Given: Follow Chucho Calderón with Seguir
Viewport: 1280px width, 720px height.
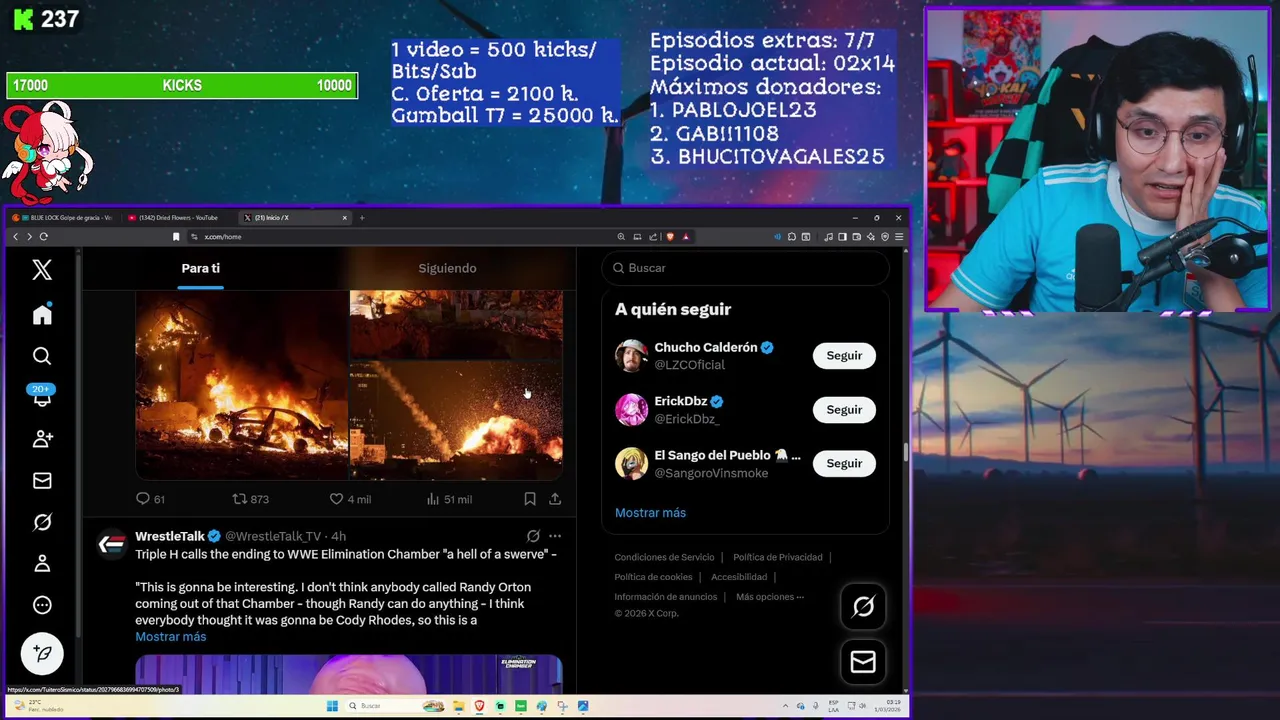Looking at the screenshot, I should click(x=844, y=356).
